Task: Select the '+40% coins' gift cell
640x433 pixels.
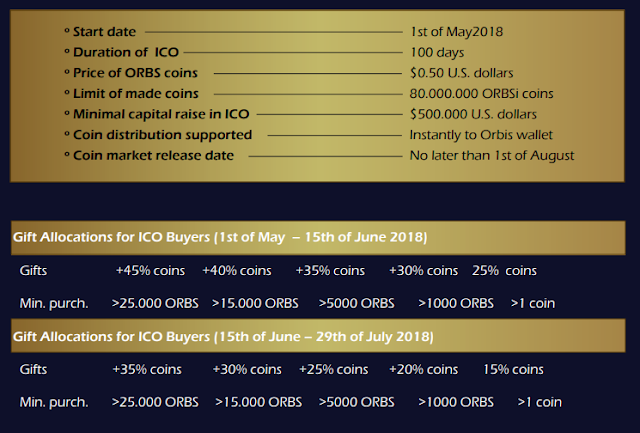Action: pos(237,271)
